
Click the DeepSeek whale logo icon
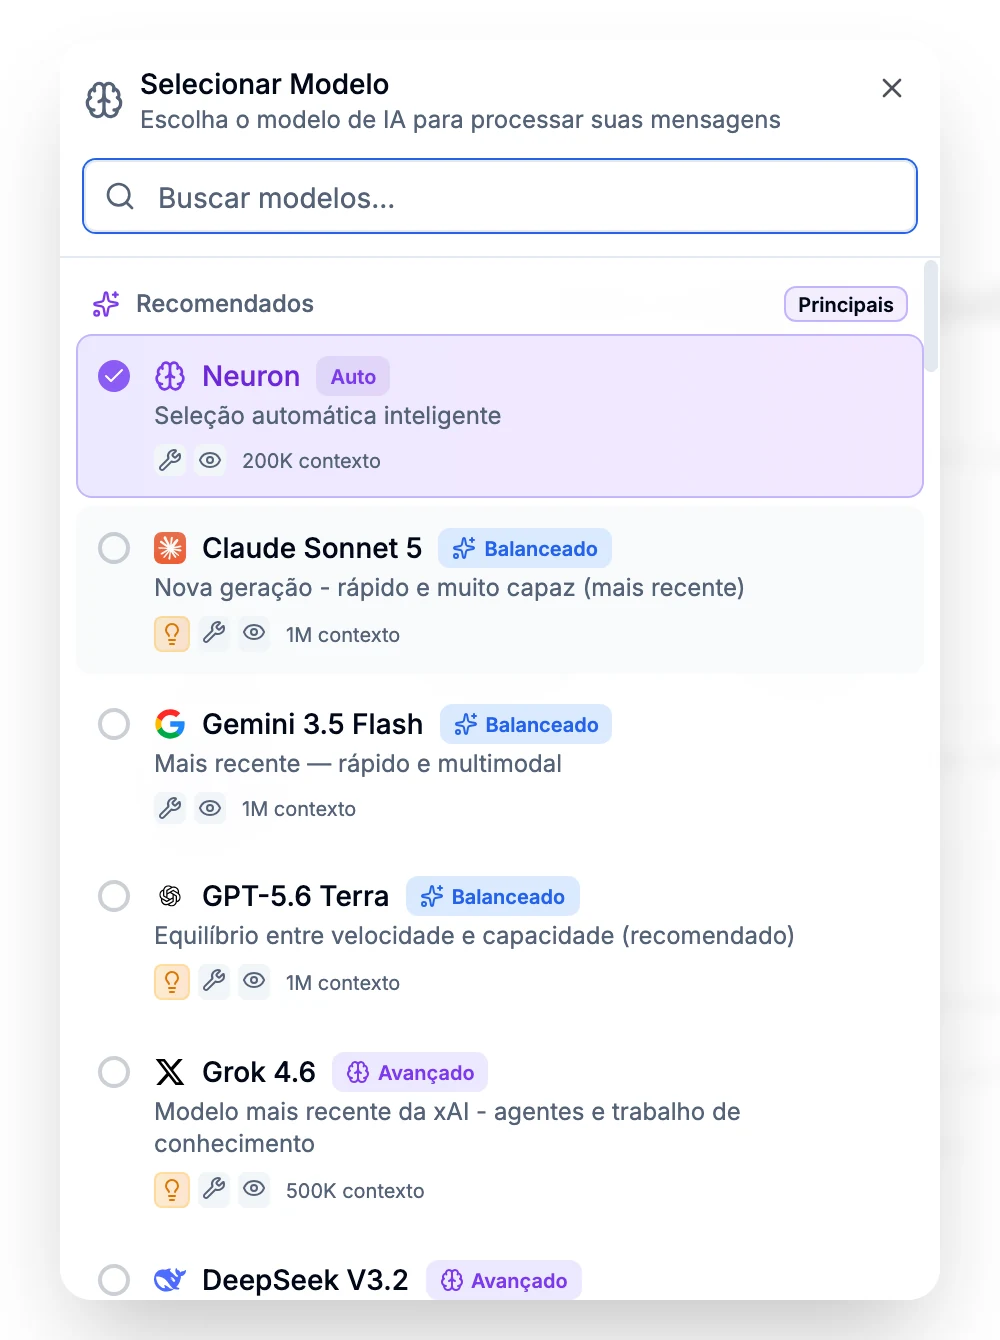(x=170, y=1280)
